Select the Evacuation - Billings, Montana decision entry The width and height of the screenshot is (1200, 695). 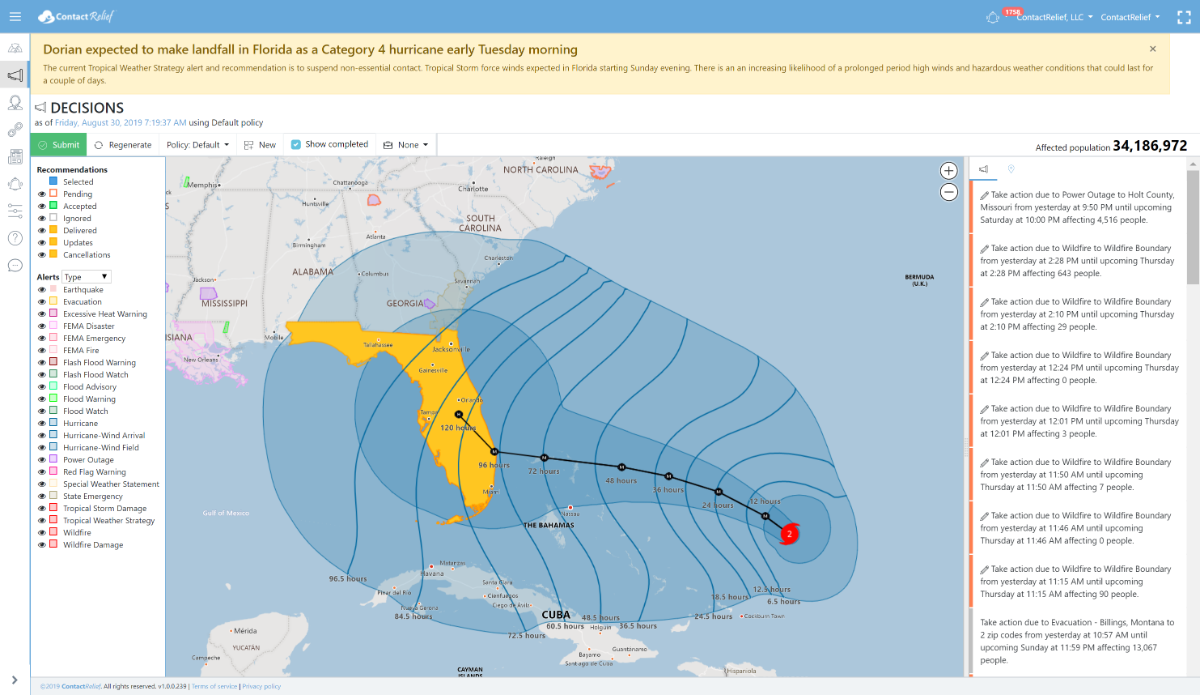tap(1077, 641)
